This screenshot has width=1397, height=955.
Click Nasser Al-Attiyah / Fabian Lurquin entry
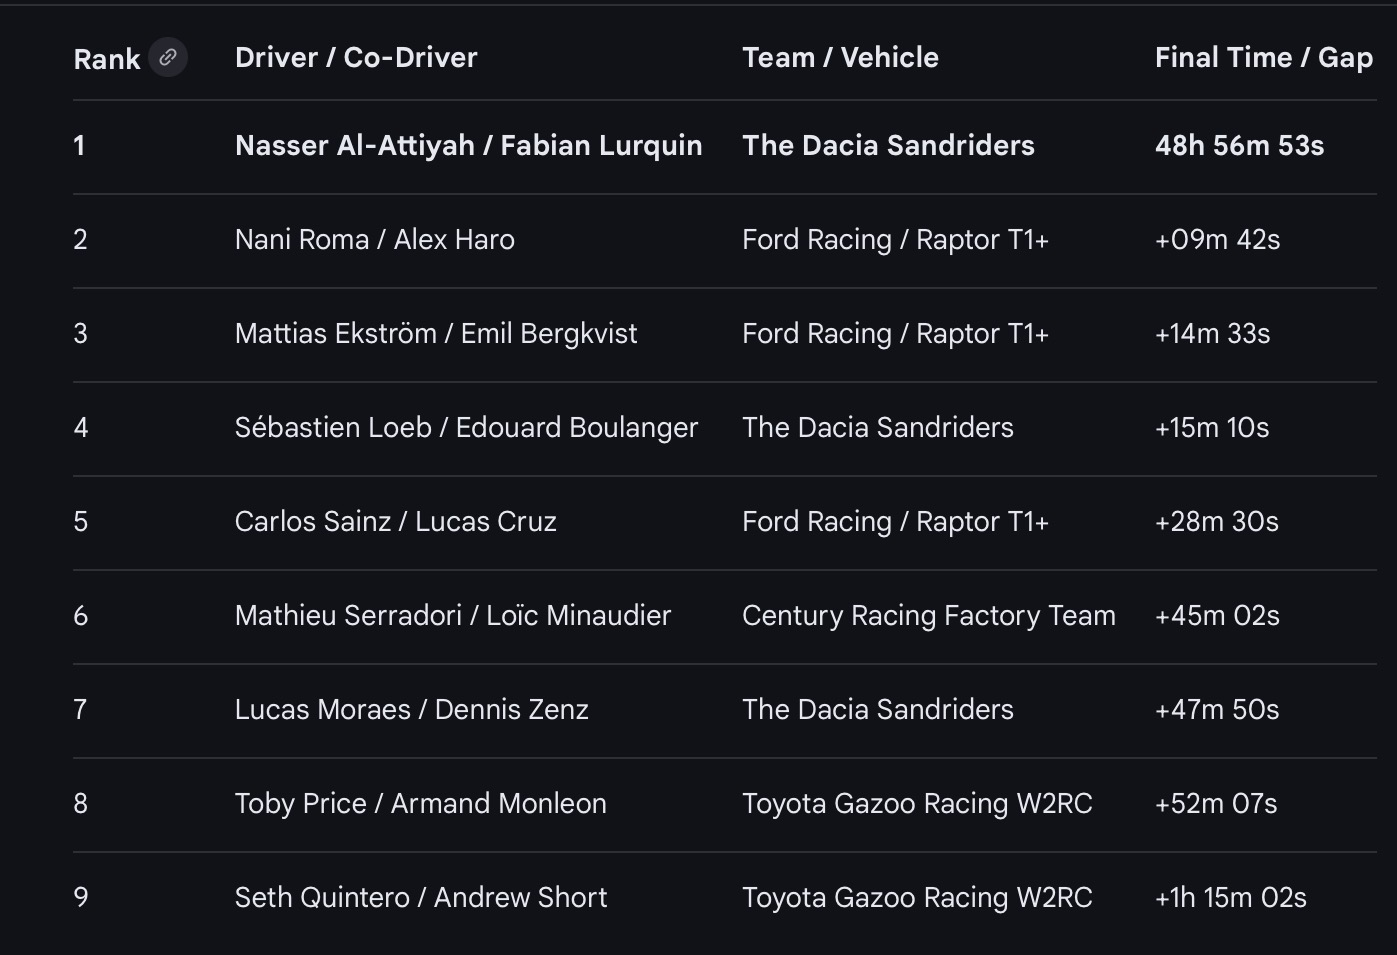tap(468, 145)
